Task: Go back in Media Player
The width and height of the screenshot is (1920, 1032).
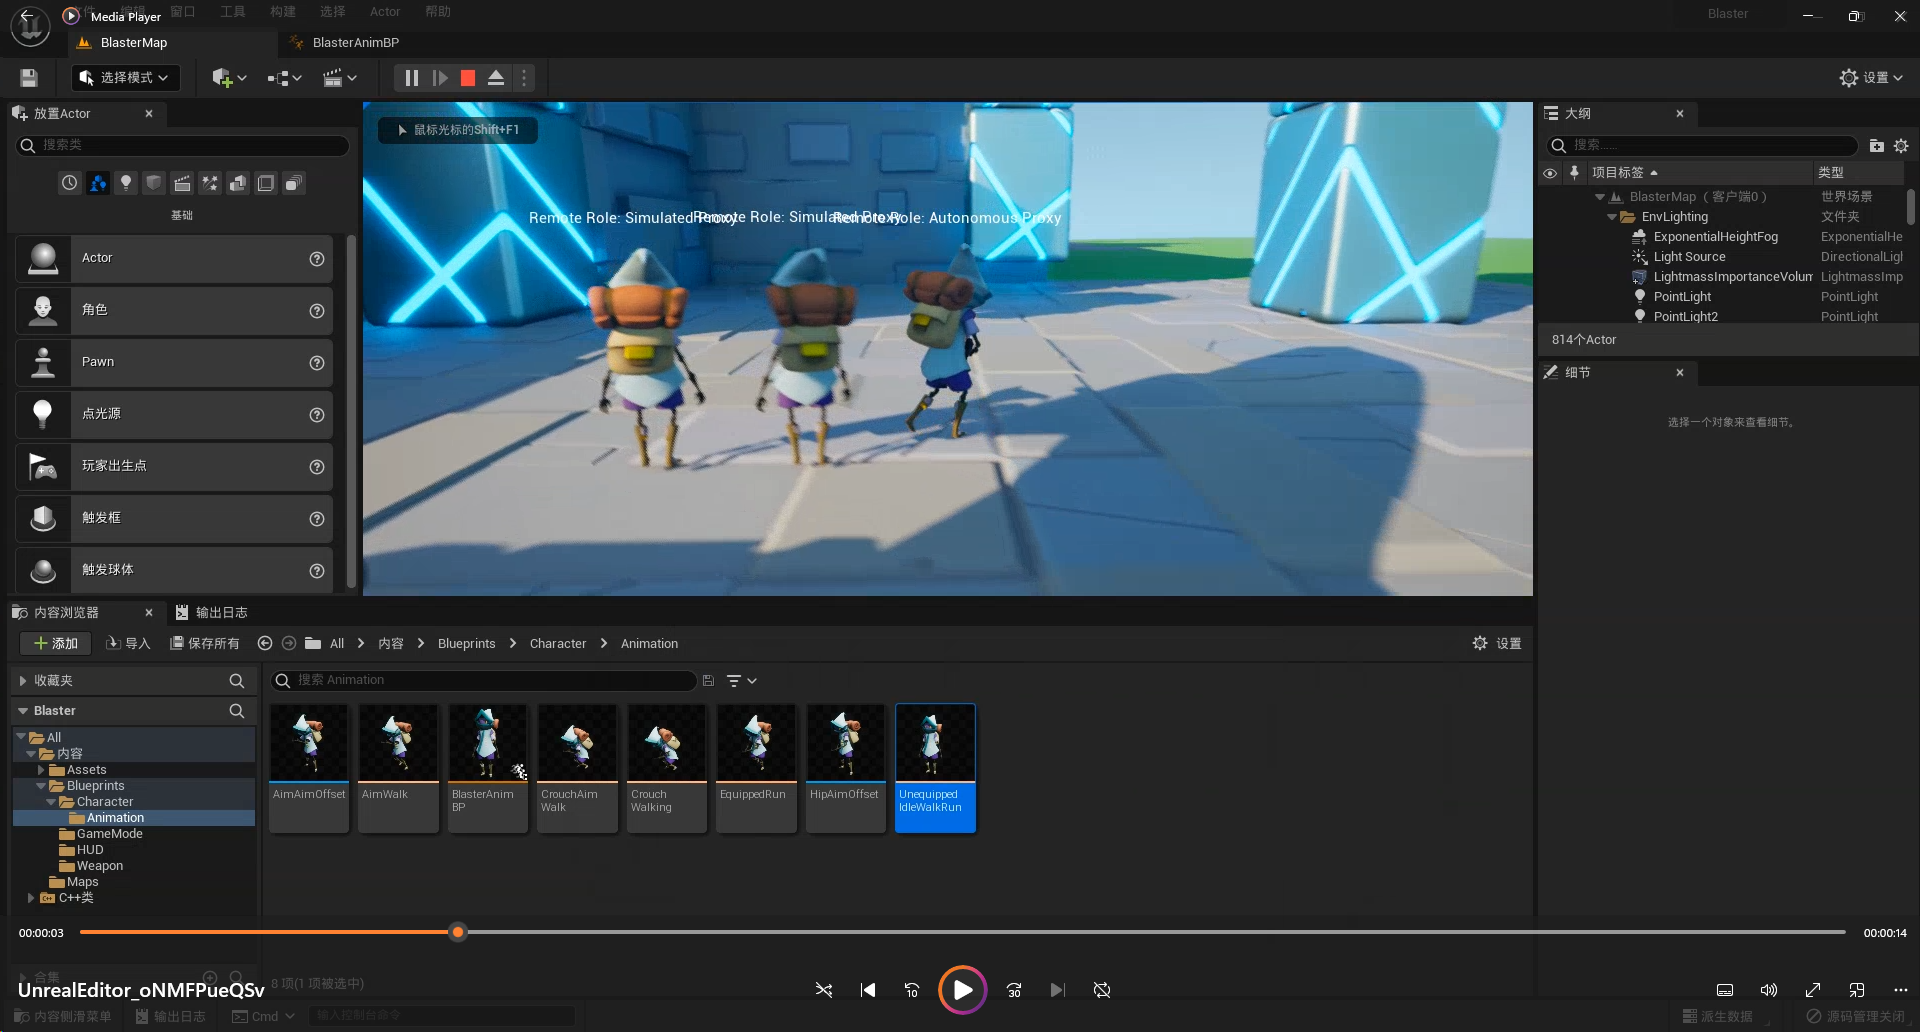Action: [25, 16]
